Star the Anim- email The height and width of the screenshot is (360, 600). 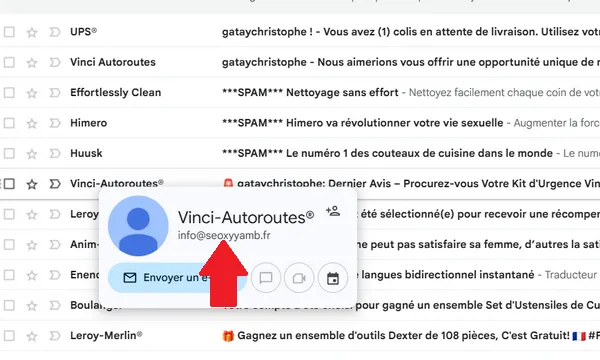[32, 245]
